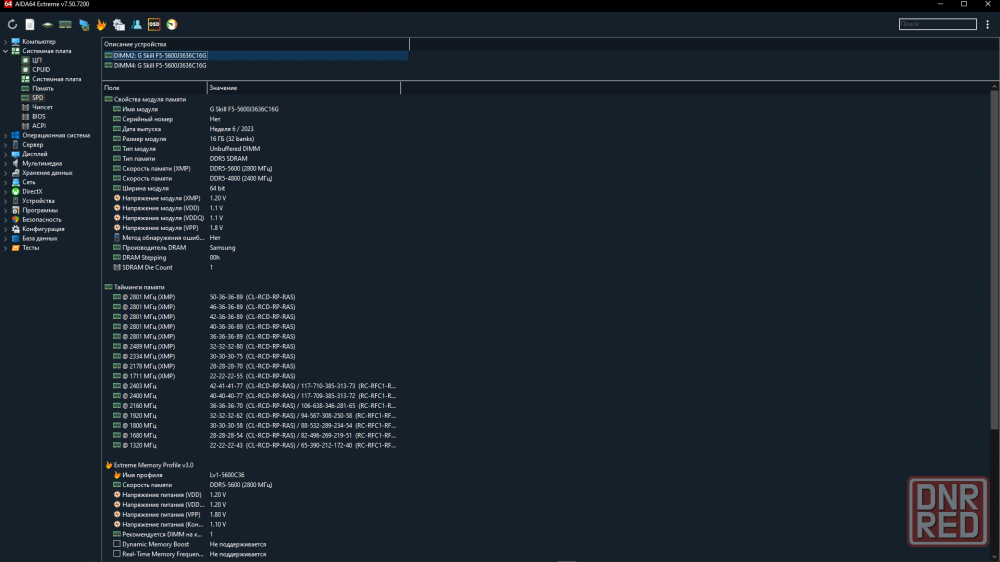
Task: Expand the Хранение данных tree node
Action: tap(6, 173)
